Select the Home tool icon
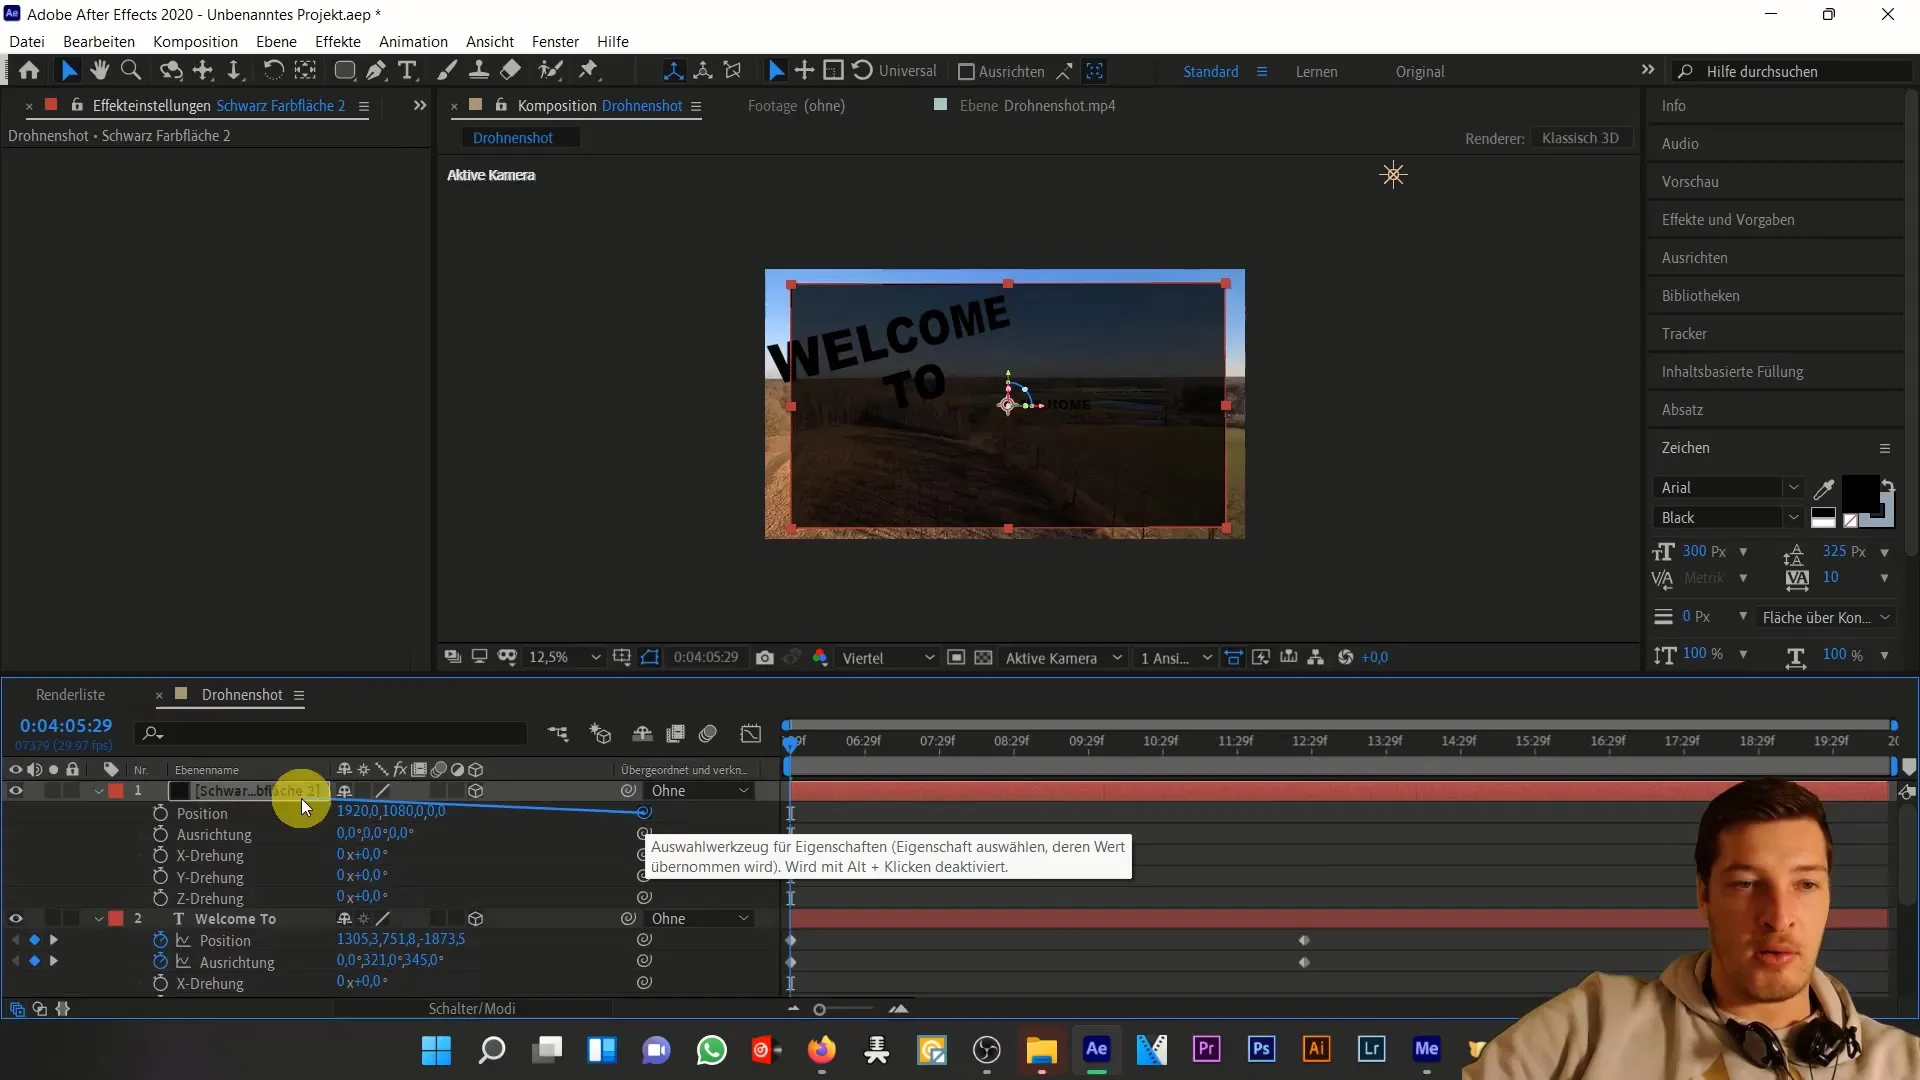Image resolution: width=1920 pixels, height=1080 pixels. click(29, 71)
